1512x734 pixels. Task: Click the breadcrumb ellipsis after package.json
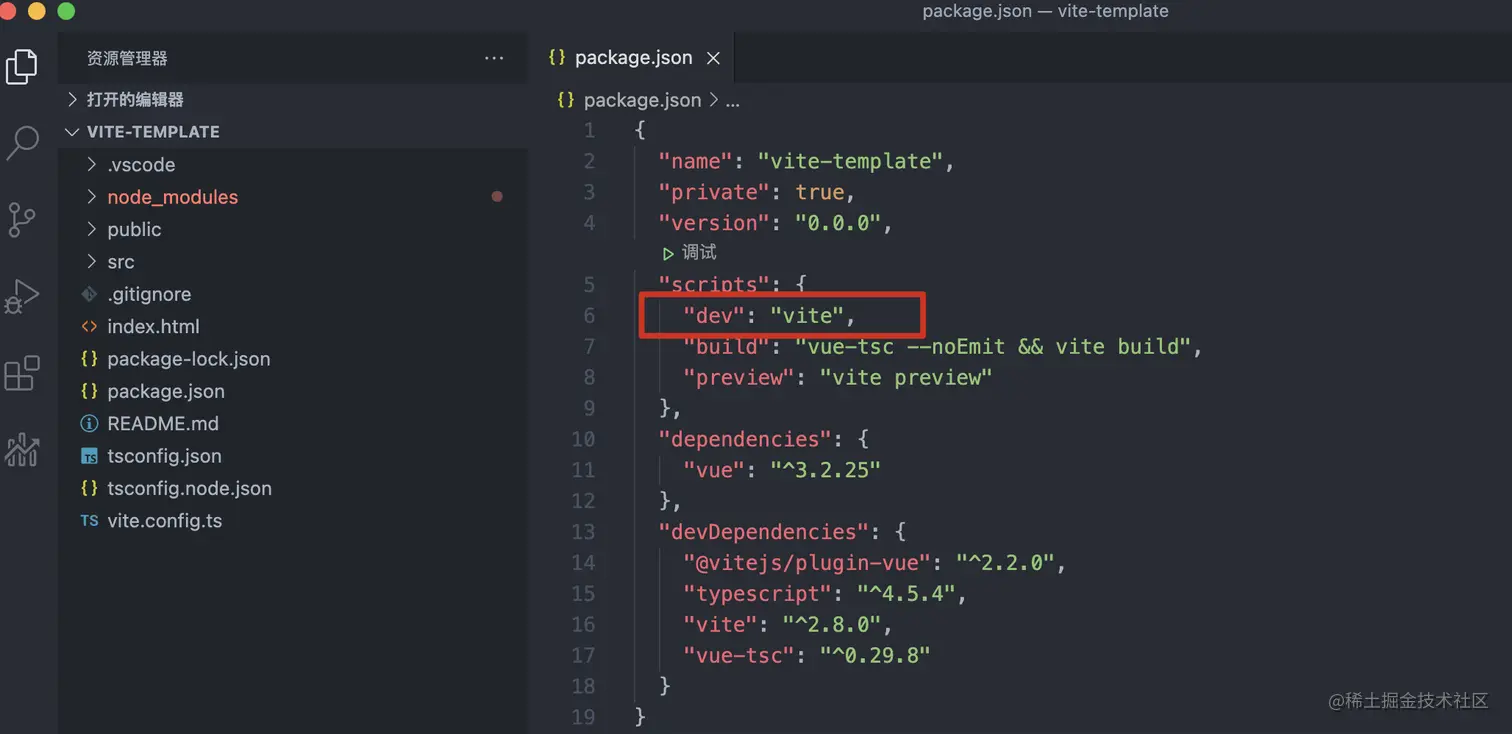pyautogui.click(x=732, y=100)
